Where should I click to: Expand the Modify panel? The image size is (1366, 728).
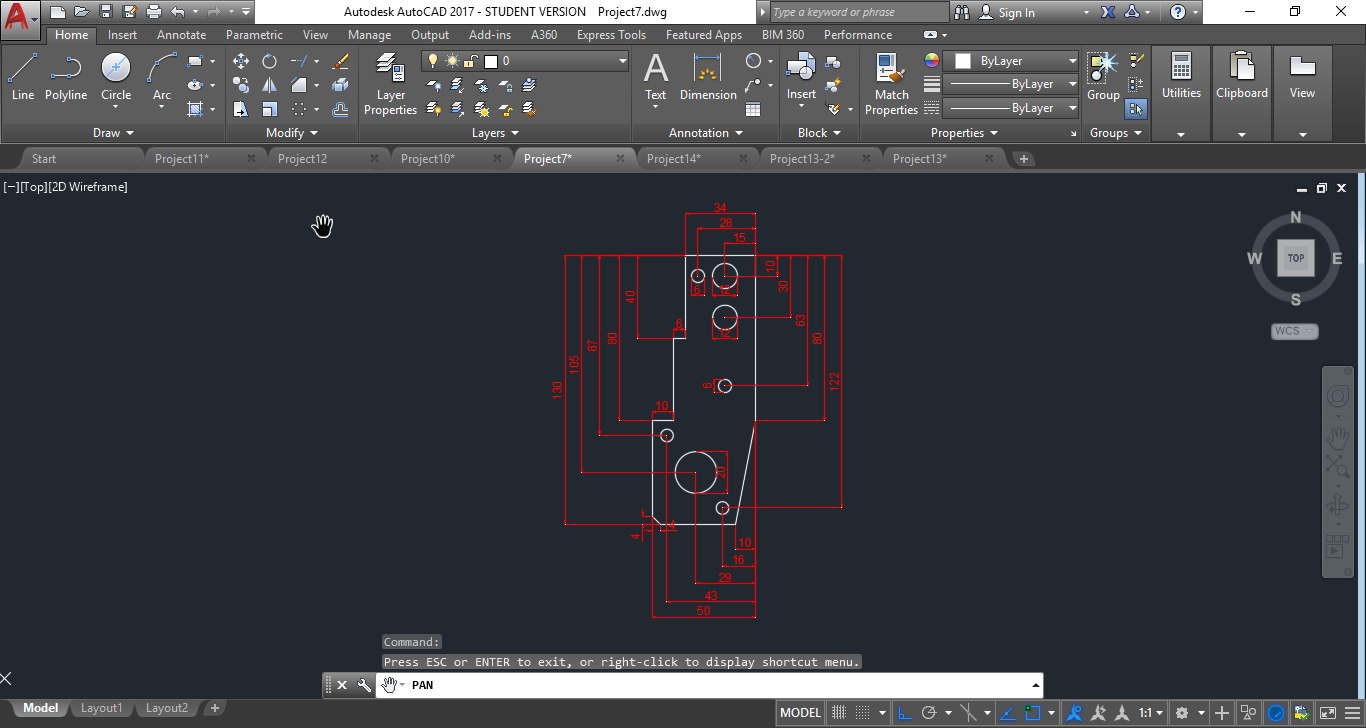(x=288, y=132)
